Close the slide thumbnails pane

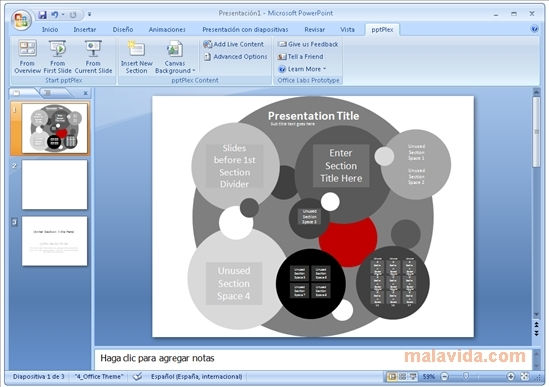pyautogui.click(x=85, y=93)
